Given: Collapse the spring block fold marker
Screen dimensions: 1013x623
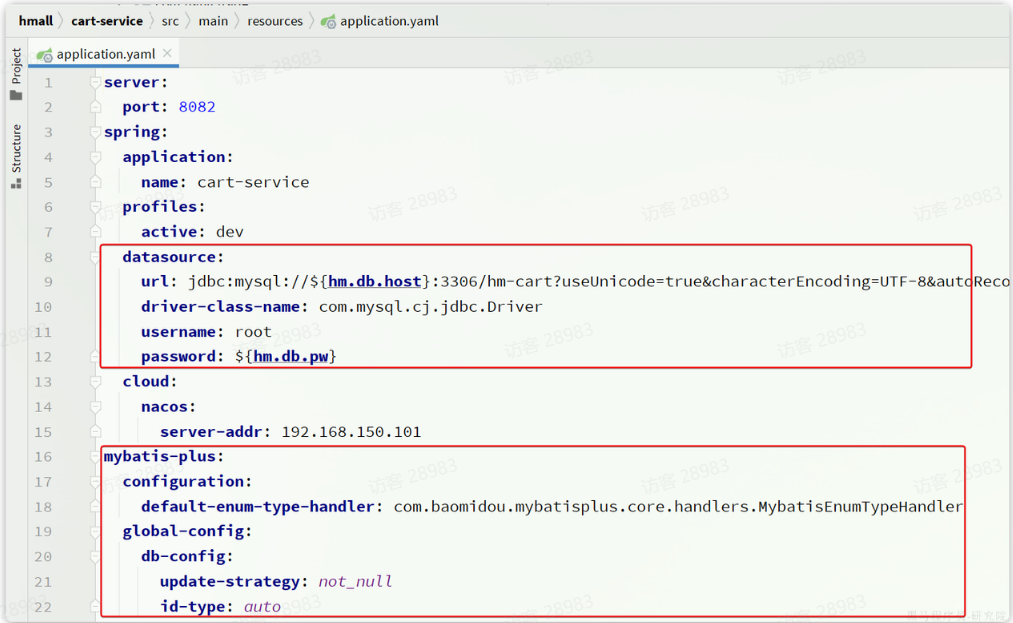Looking at the screenshot, I should [x=96, y=132].
